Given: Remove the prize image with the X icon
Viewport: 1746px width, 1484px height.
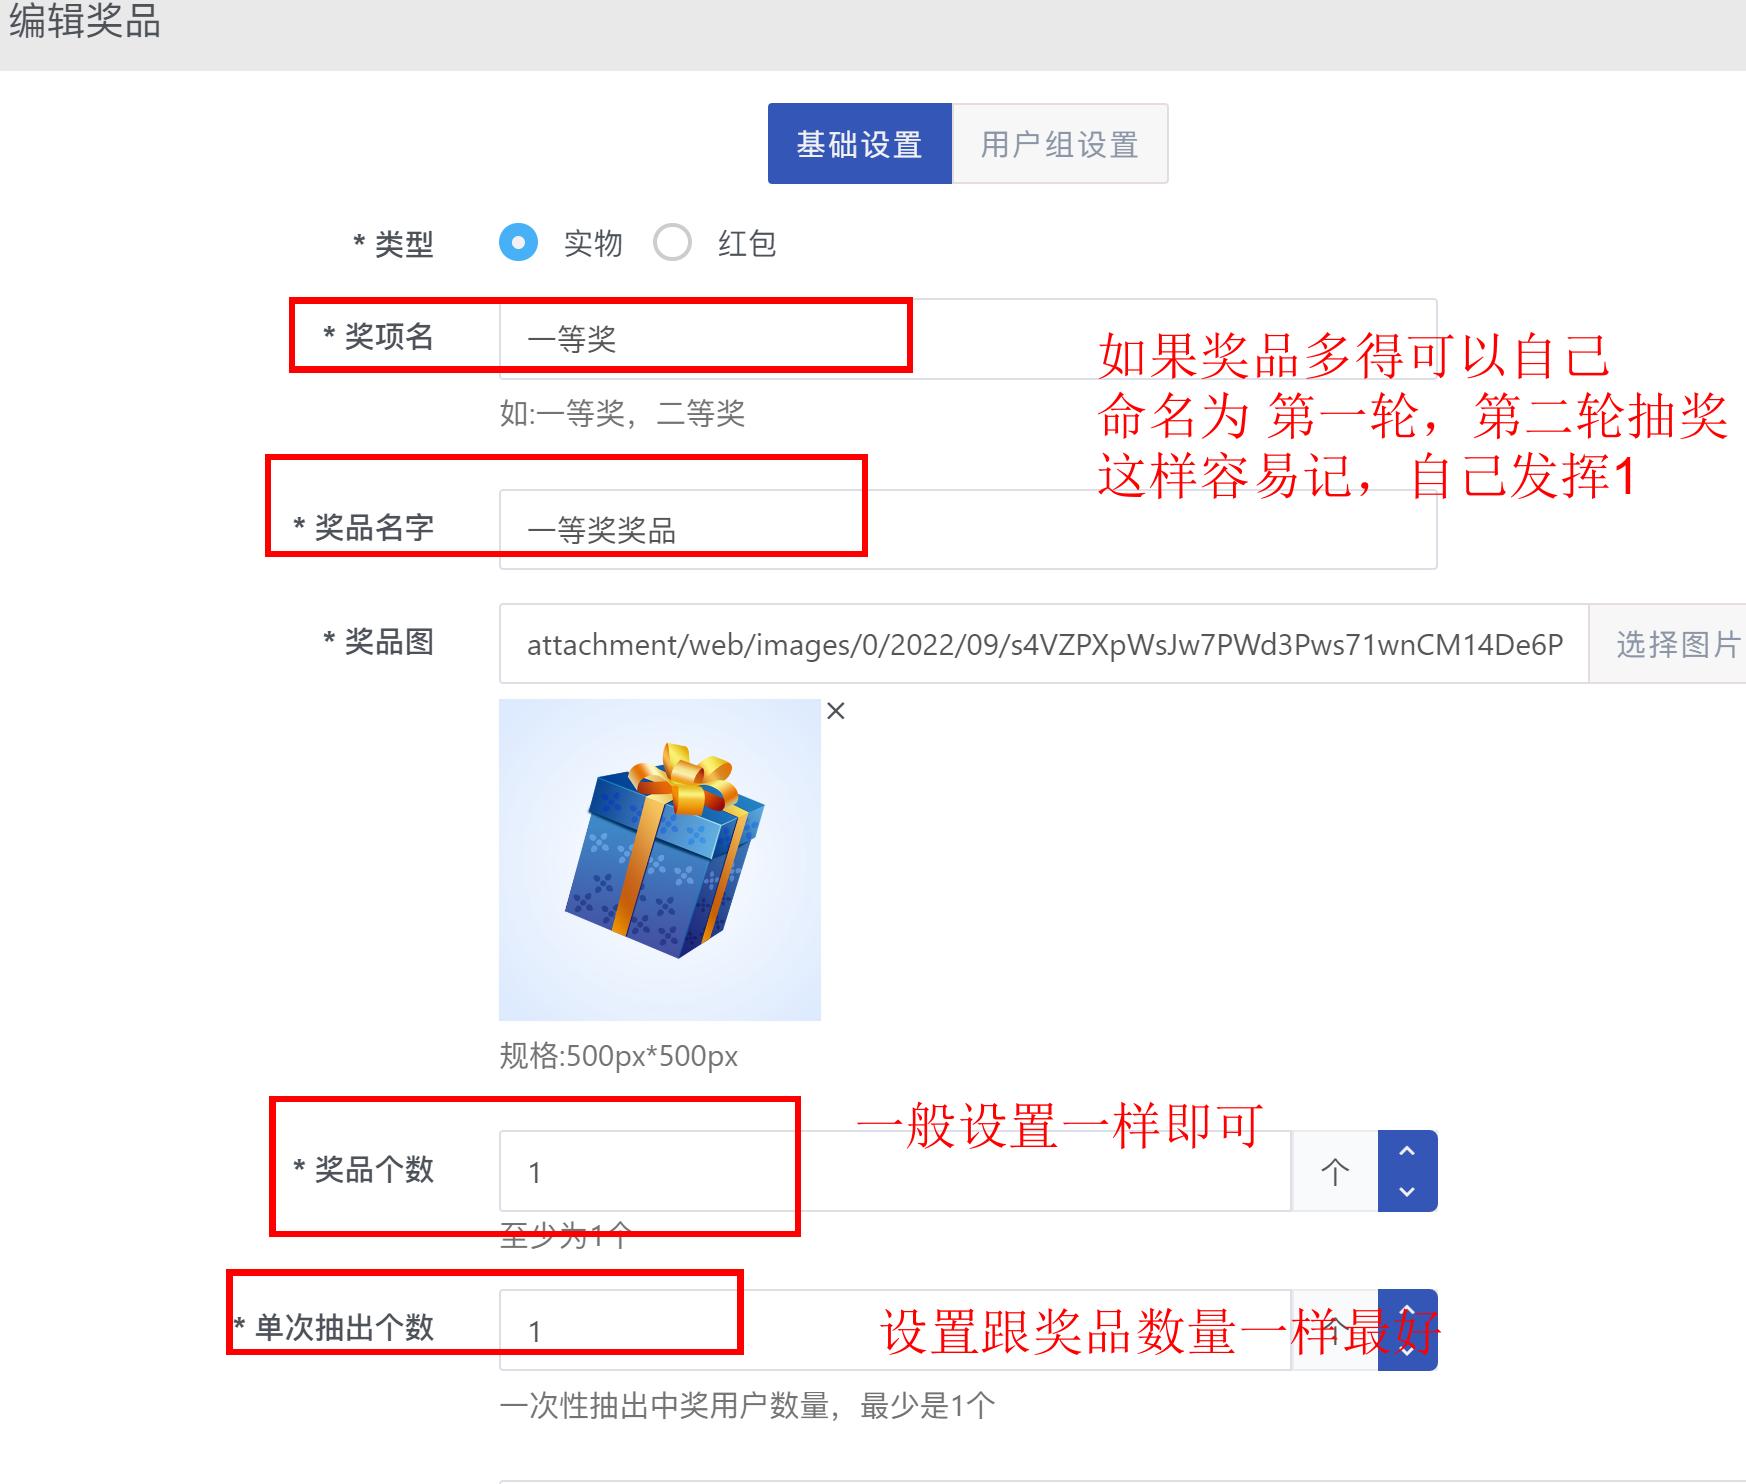Looking at the screenshot, I should 836,711.
